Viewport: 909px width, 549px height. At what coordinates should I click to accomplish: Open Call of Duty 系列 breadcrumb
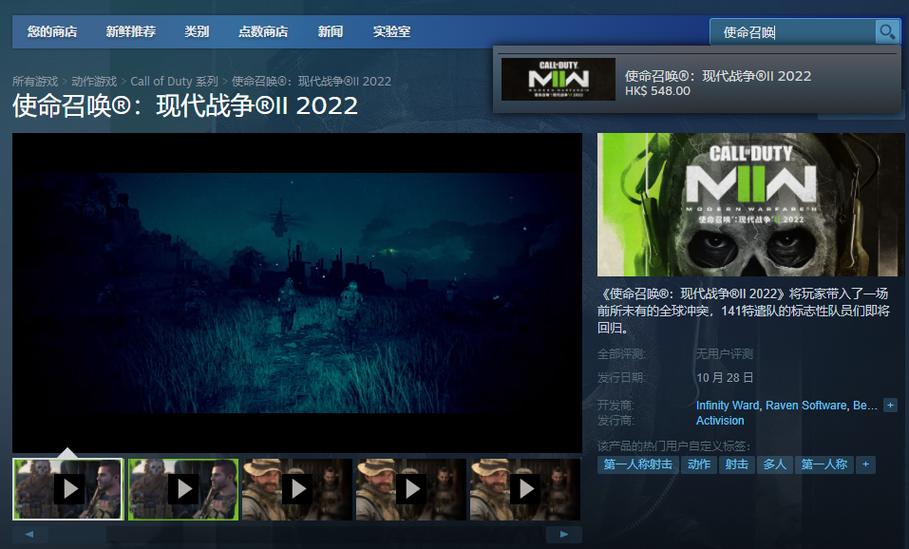point(174,81)
